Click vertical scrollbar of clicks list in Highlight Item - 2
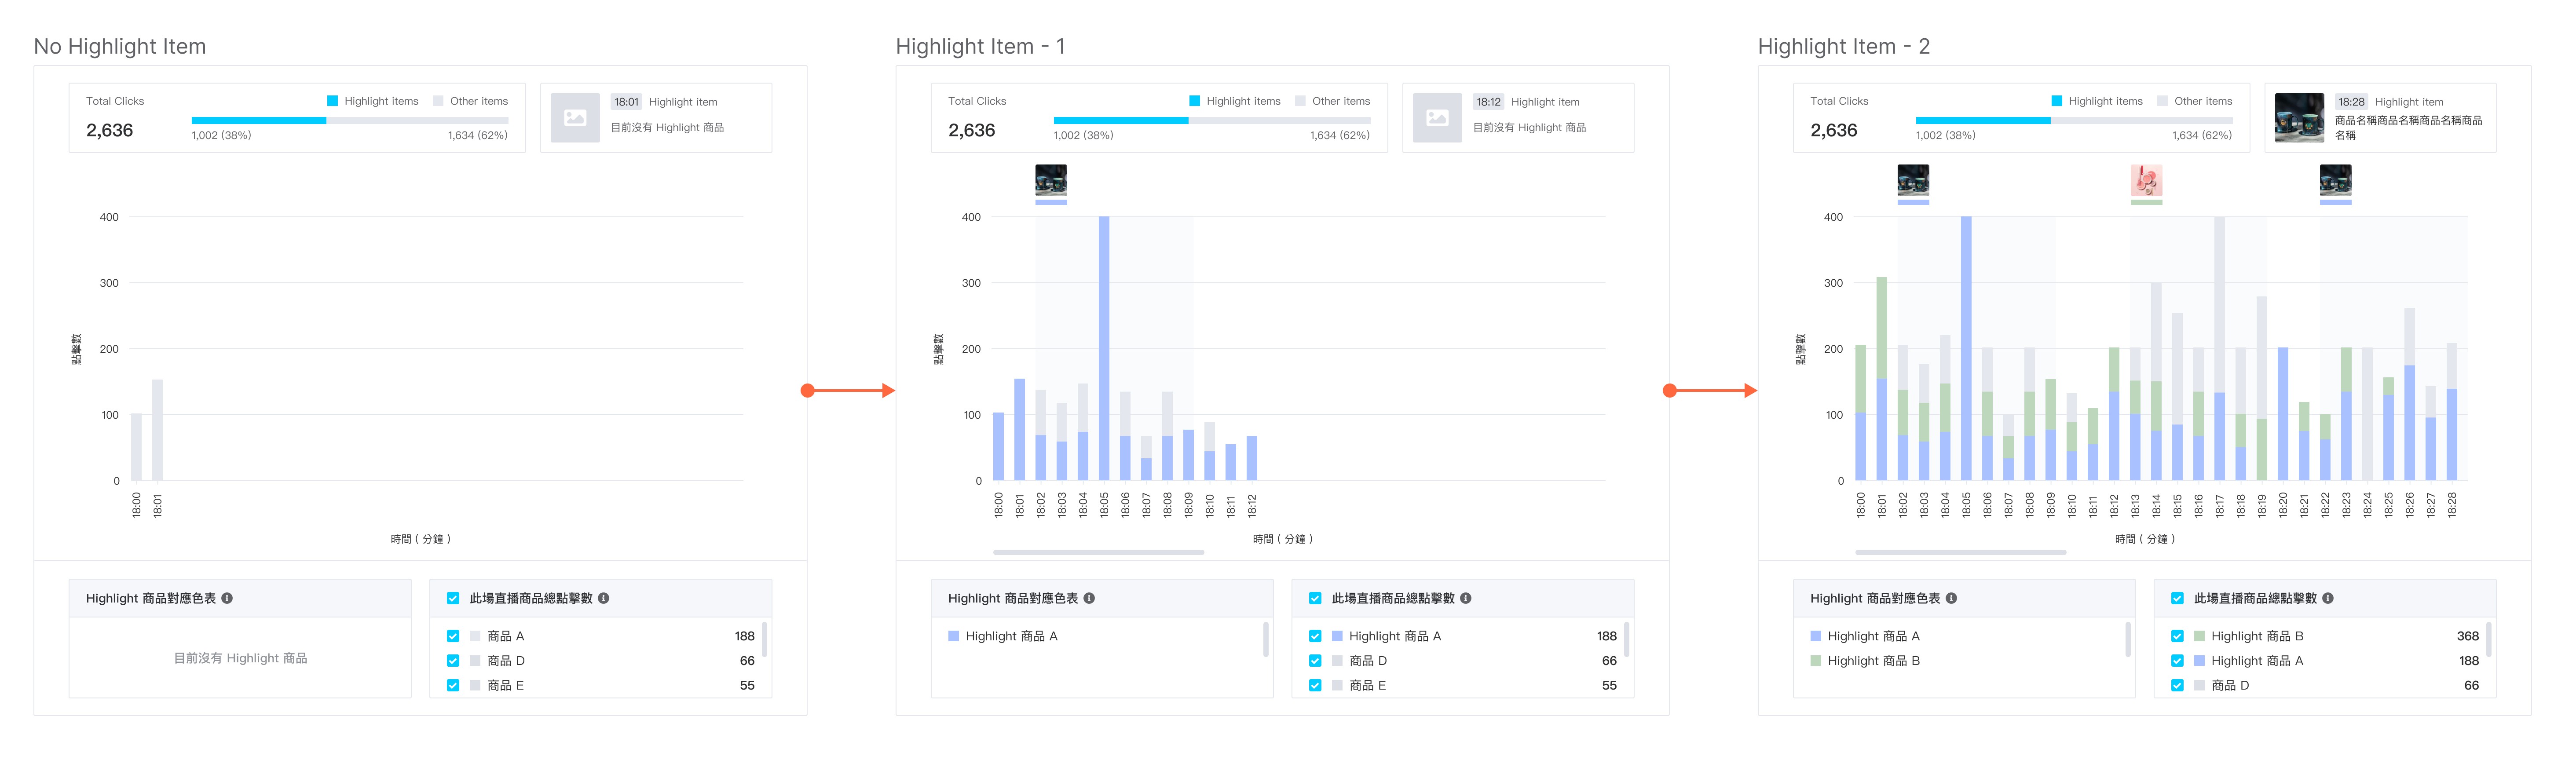 point(2488,640)
